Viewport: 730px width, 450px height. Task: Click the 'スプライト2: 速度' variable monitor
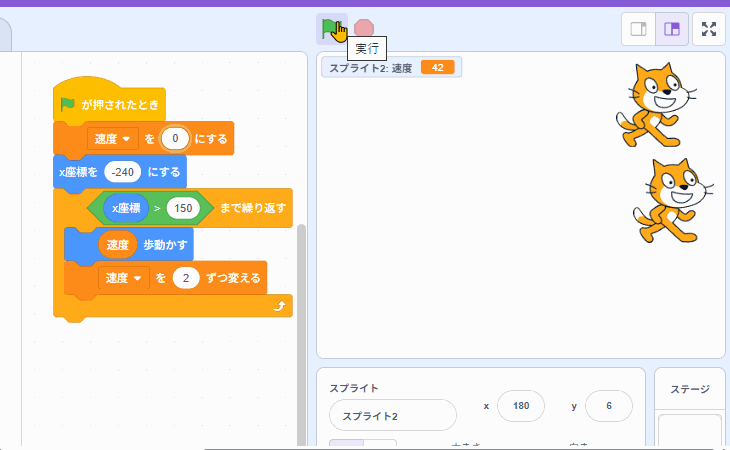point(392,67)
